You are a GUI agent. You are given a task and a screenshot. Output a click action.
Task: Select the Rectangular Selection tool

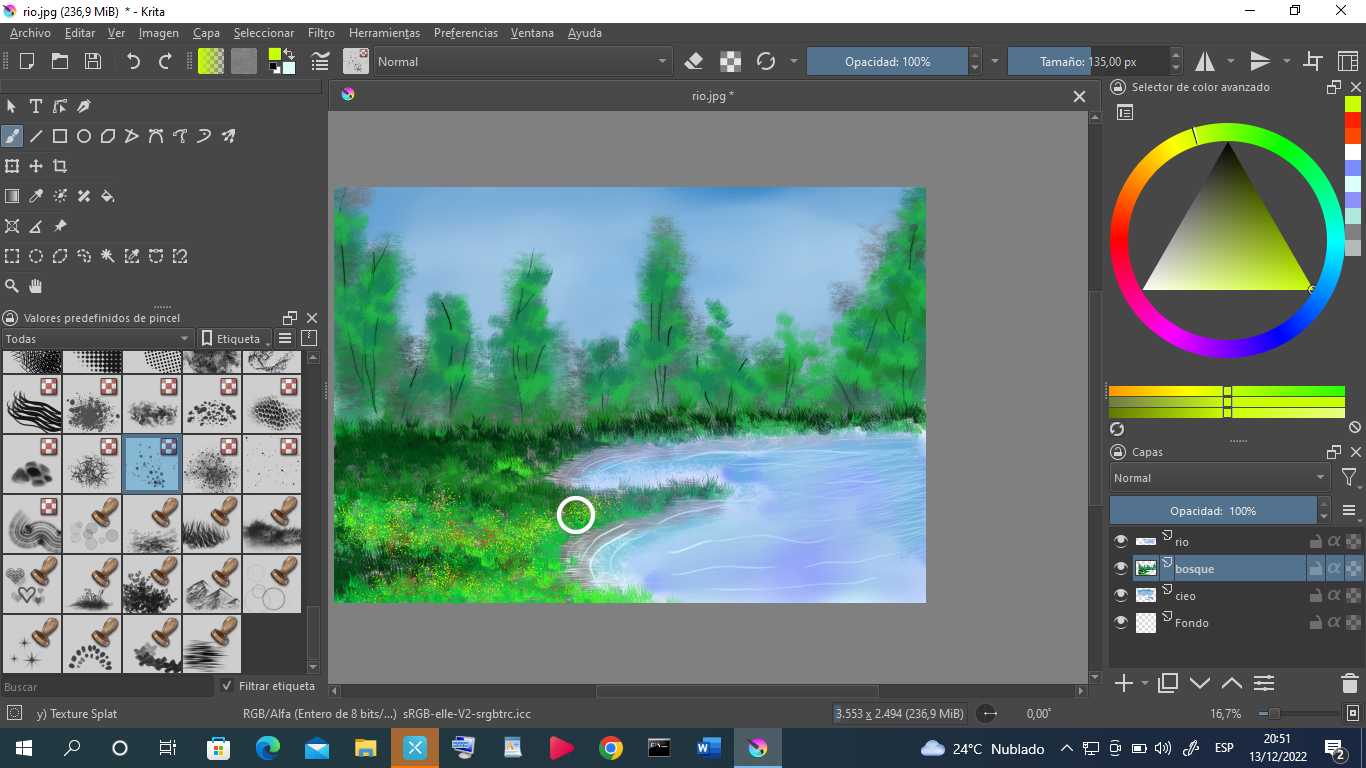[x=12, y=256]
